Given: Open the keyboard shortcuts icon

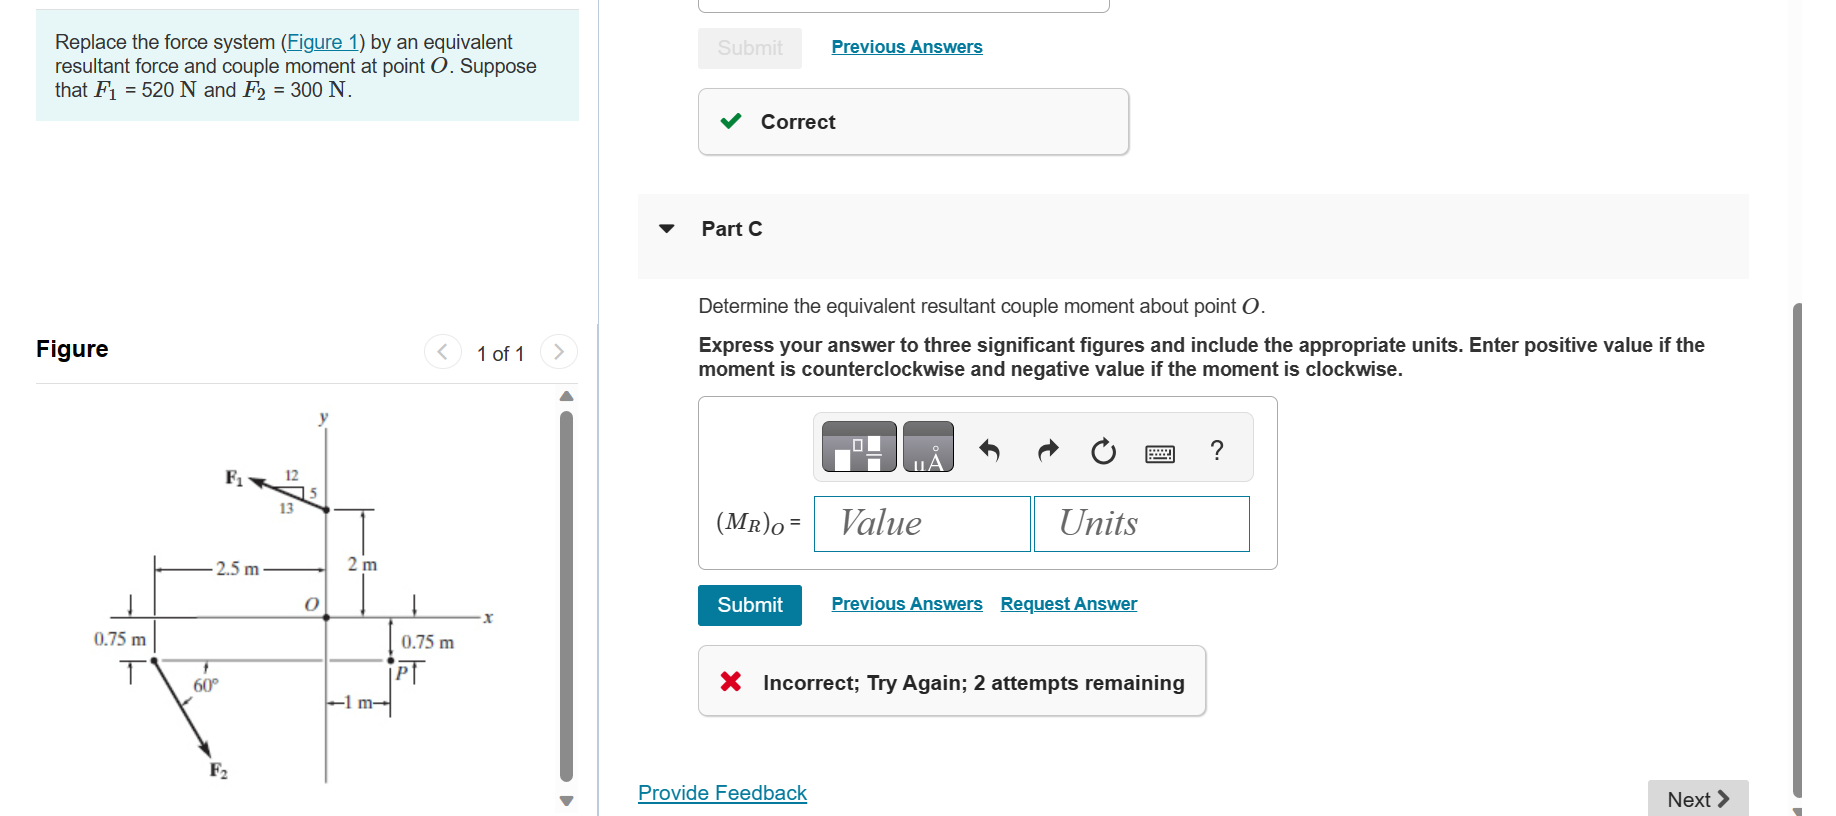Looking at the screenshot, I should click(1158, 452).
